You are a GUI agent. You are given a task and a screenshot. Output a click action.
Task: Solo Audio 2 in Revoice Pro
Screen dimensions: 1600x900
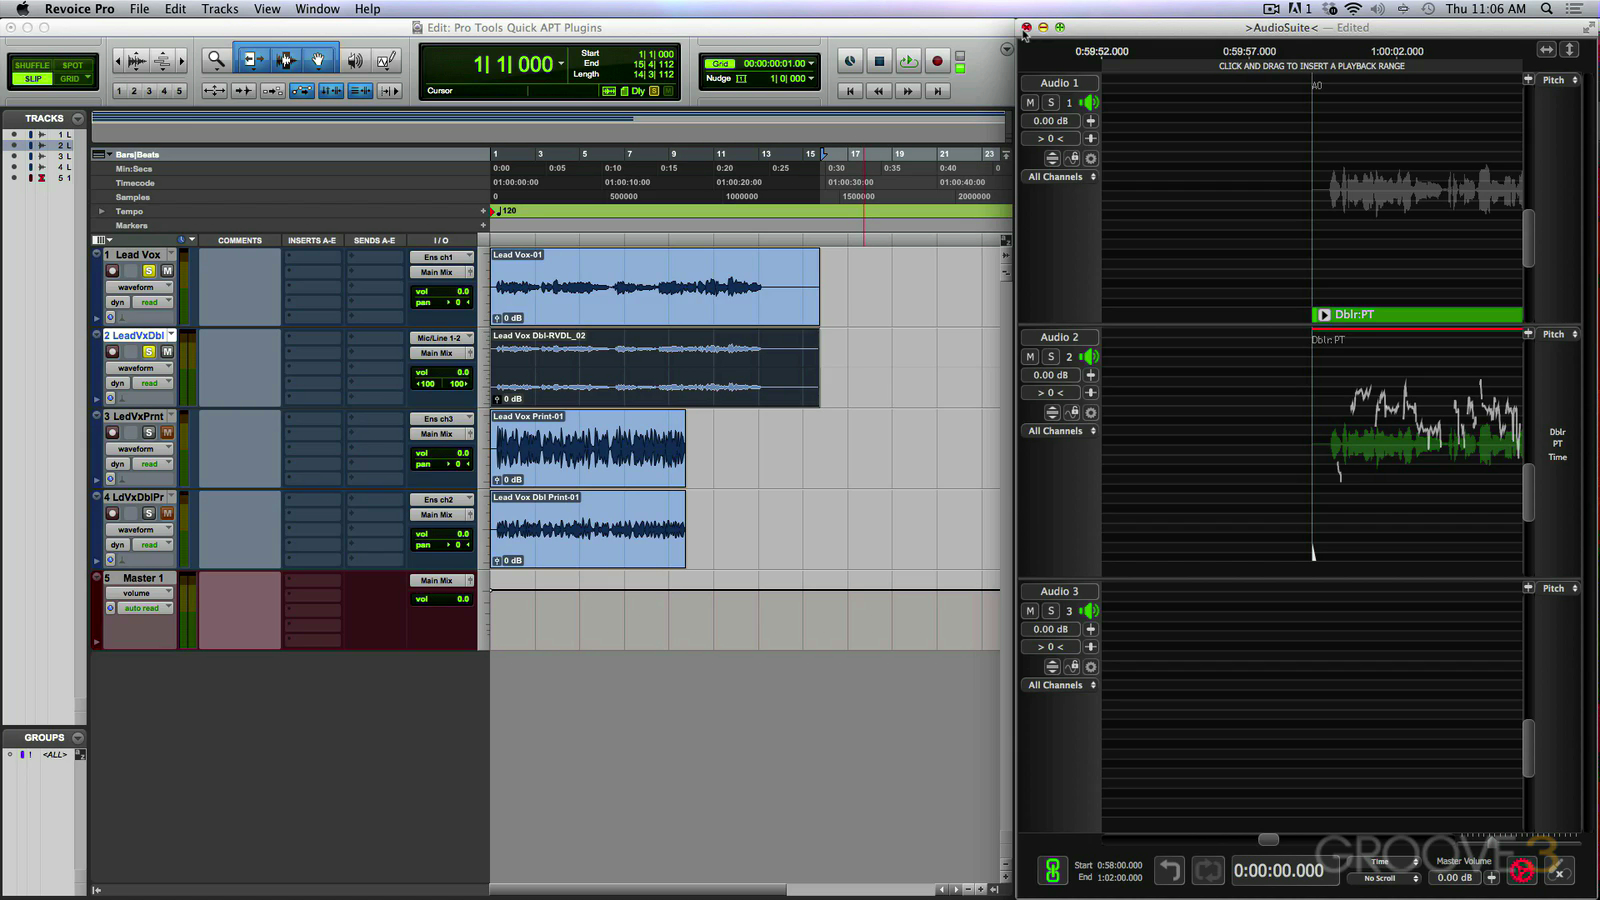coord(1051,357)
